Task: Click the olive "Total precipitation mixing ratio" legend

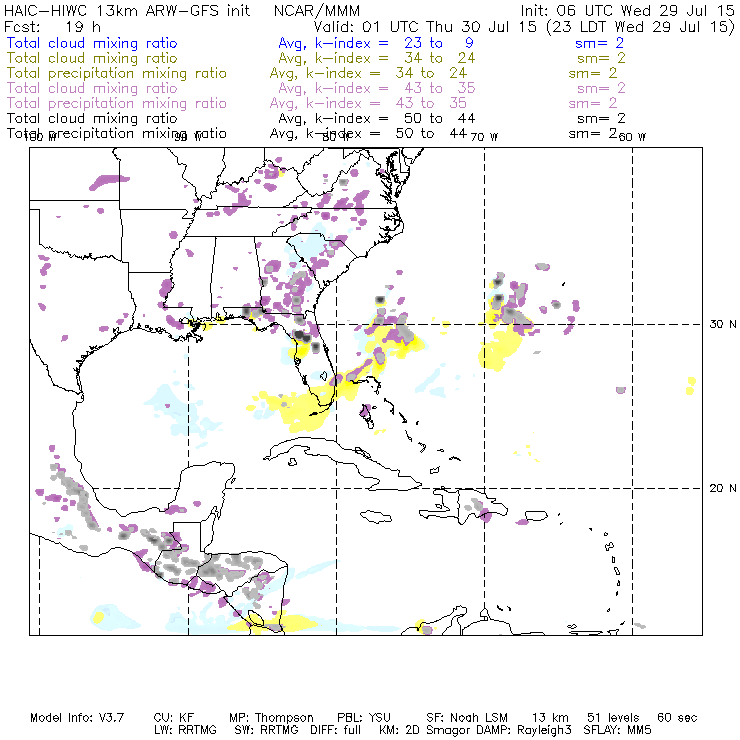Action: pos(117,73)
